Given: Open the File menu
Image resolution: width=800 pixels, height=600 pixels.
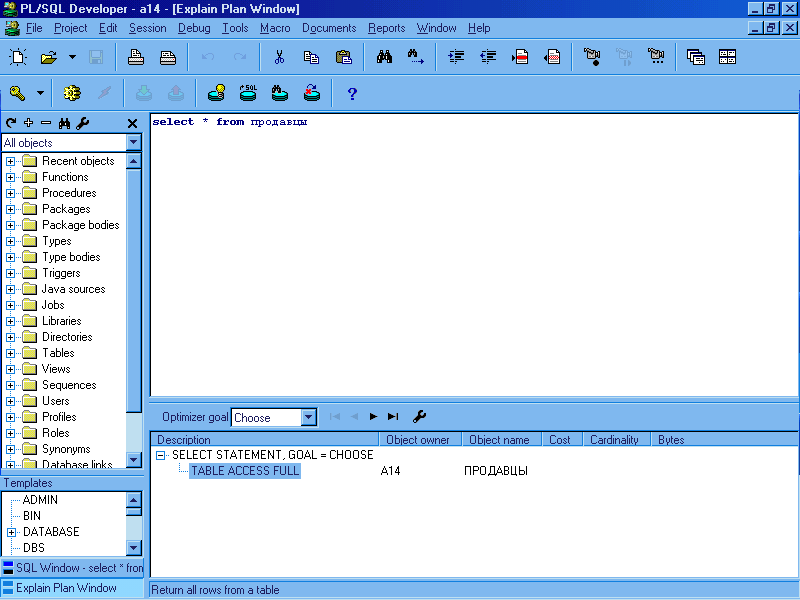Looking at the screenshot, I should (34, 28).
